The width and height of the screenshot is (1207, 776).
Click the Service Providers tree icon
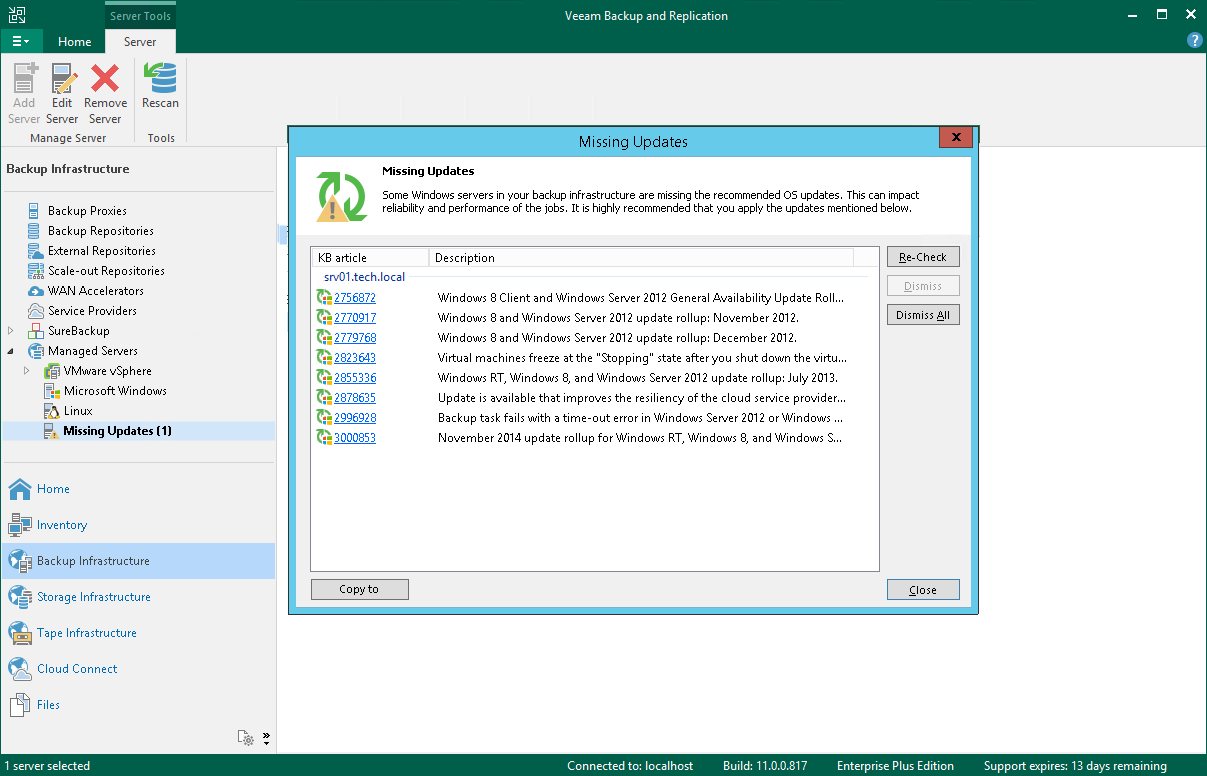pyautogui.click(x=36, y=311)
